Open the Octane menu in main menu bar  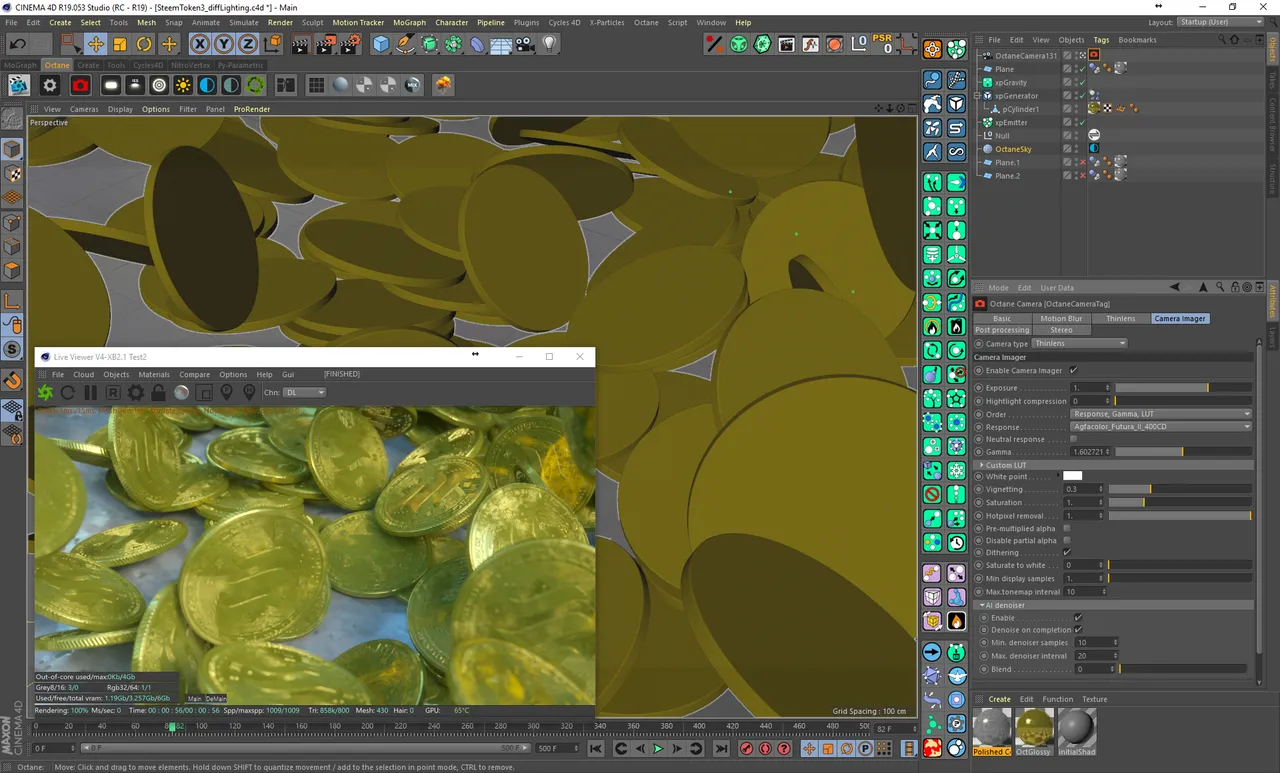pyautogui.click(x=646, y=22)
